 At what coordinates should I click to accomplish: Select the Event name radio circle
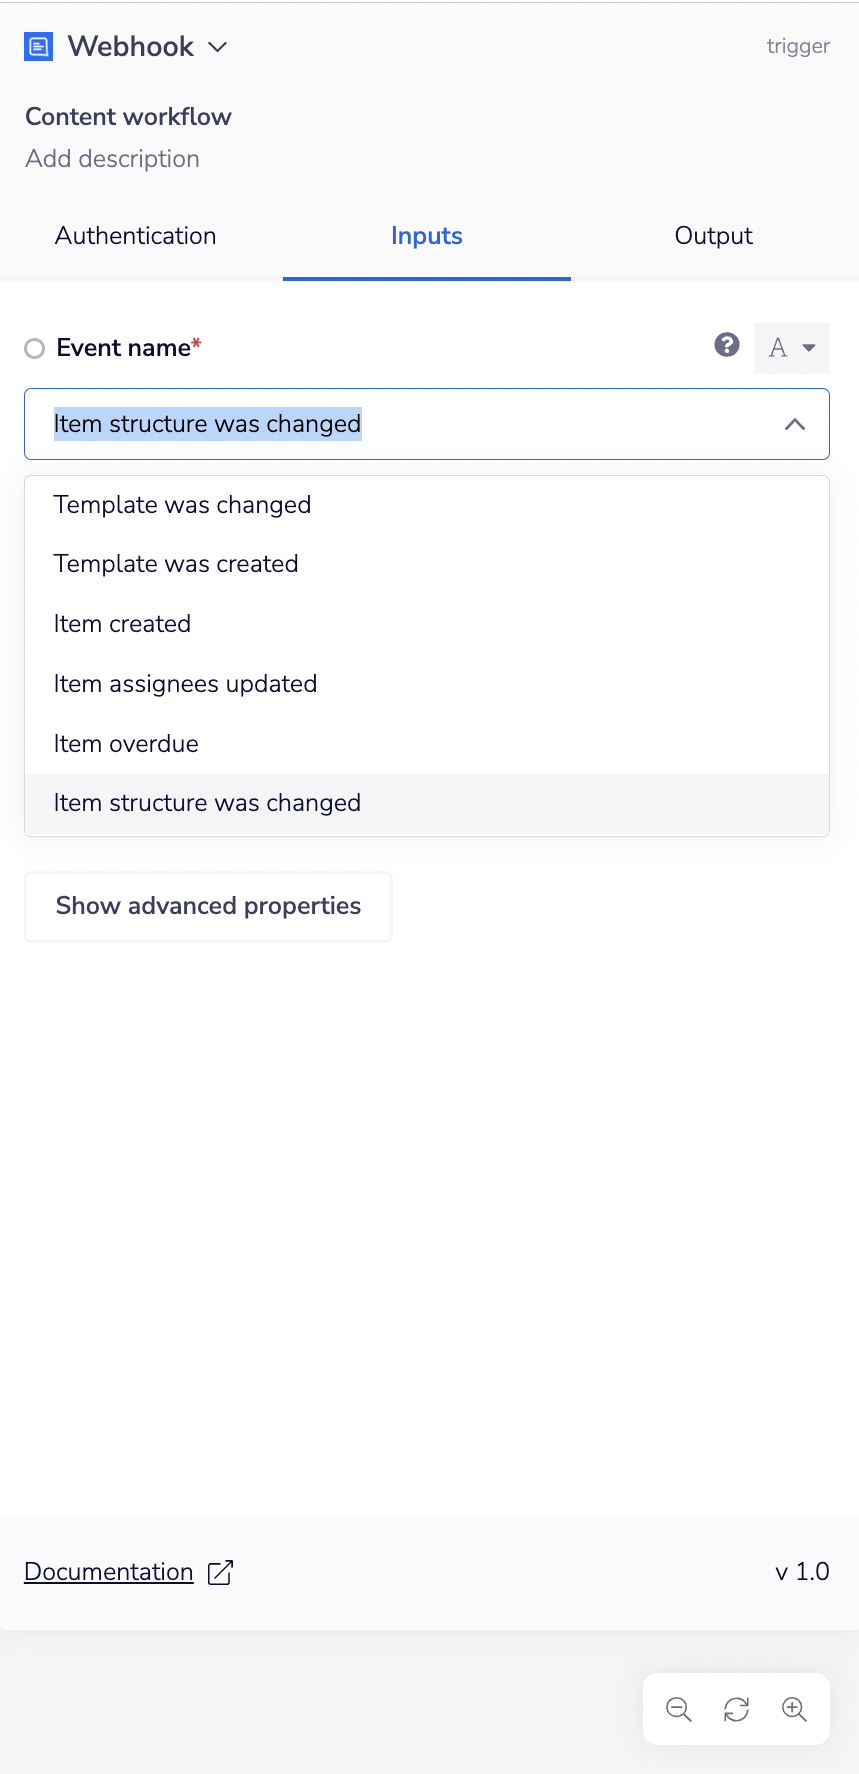point(34,348)
